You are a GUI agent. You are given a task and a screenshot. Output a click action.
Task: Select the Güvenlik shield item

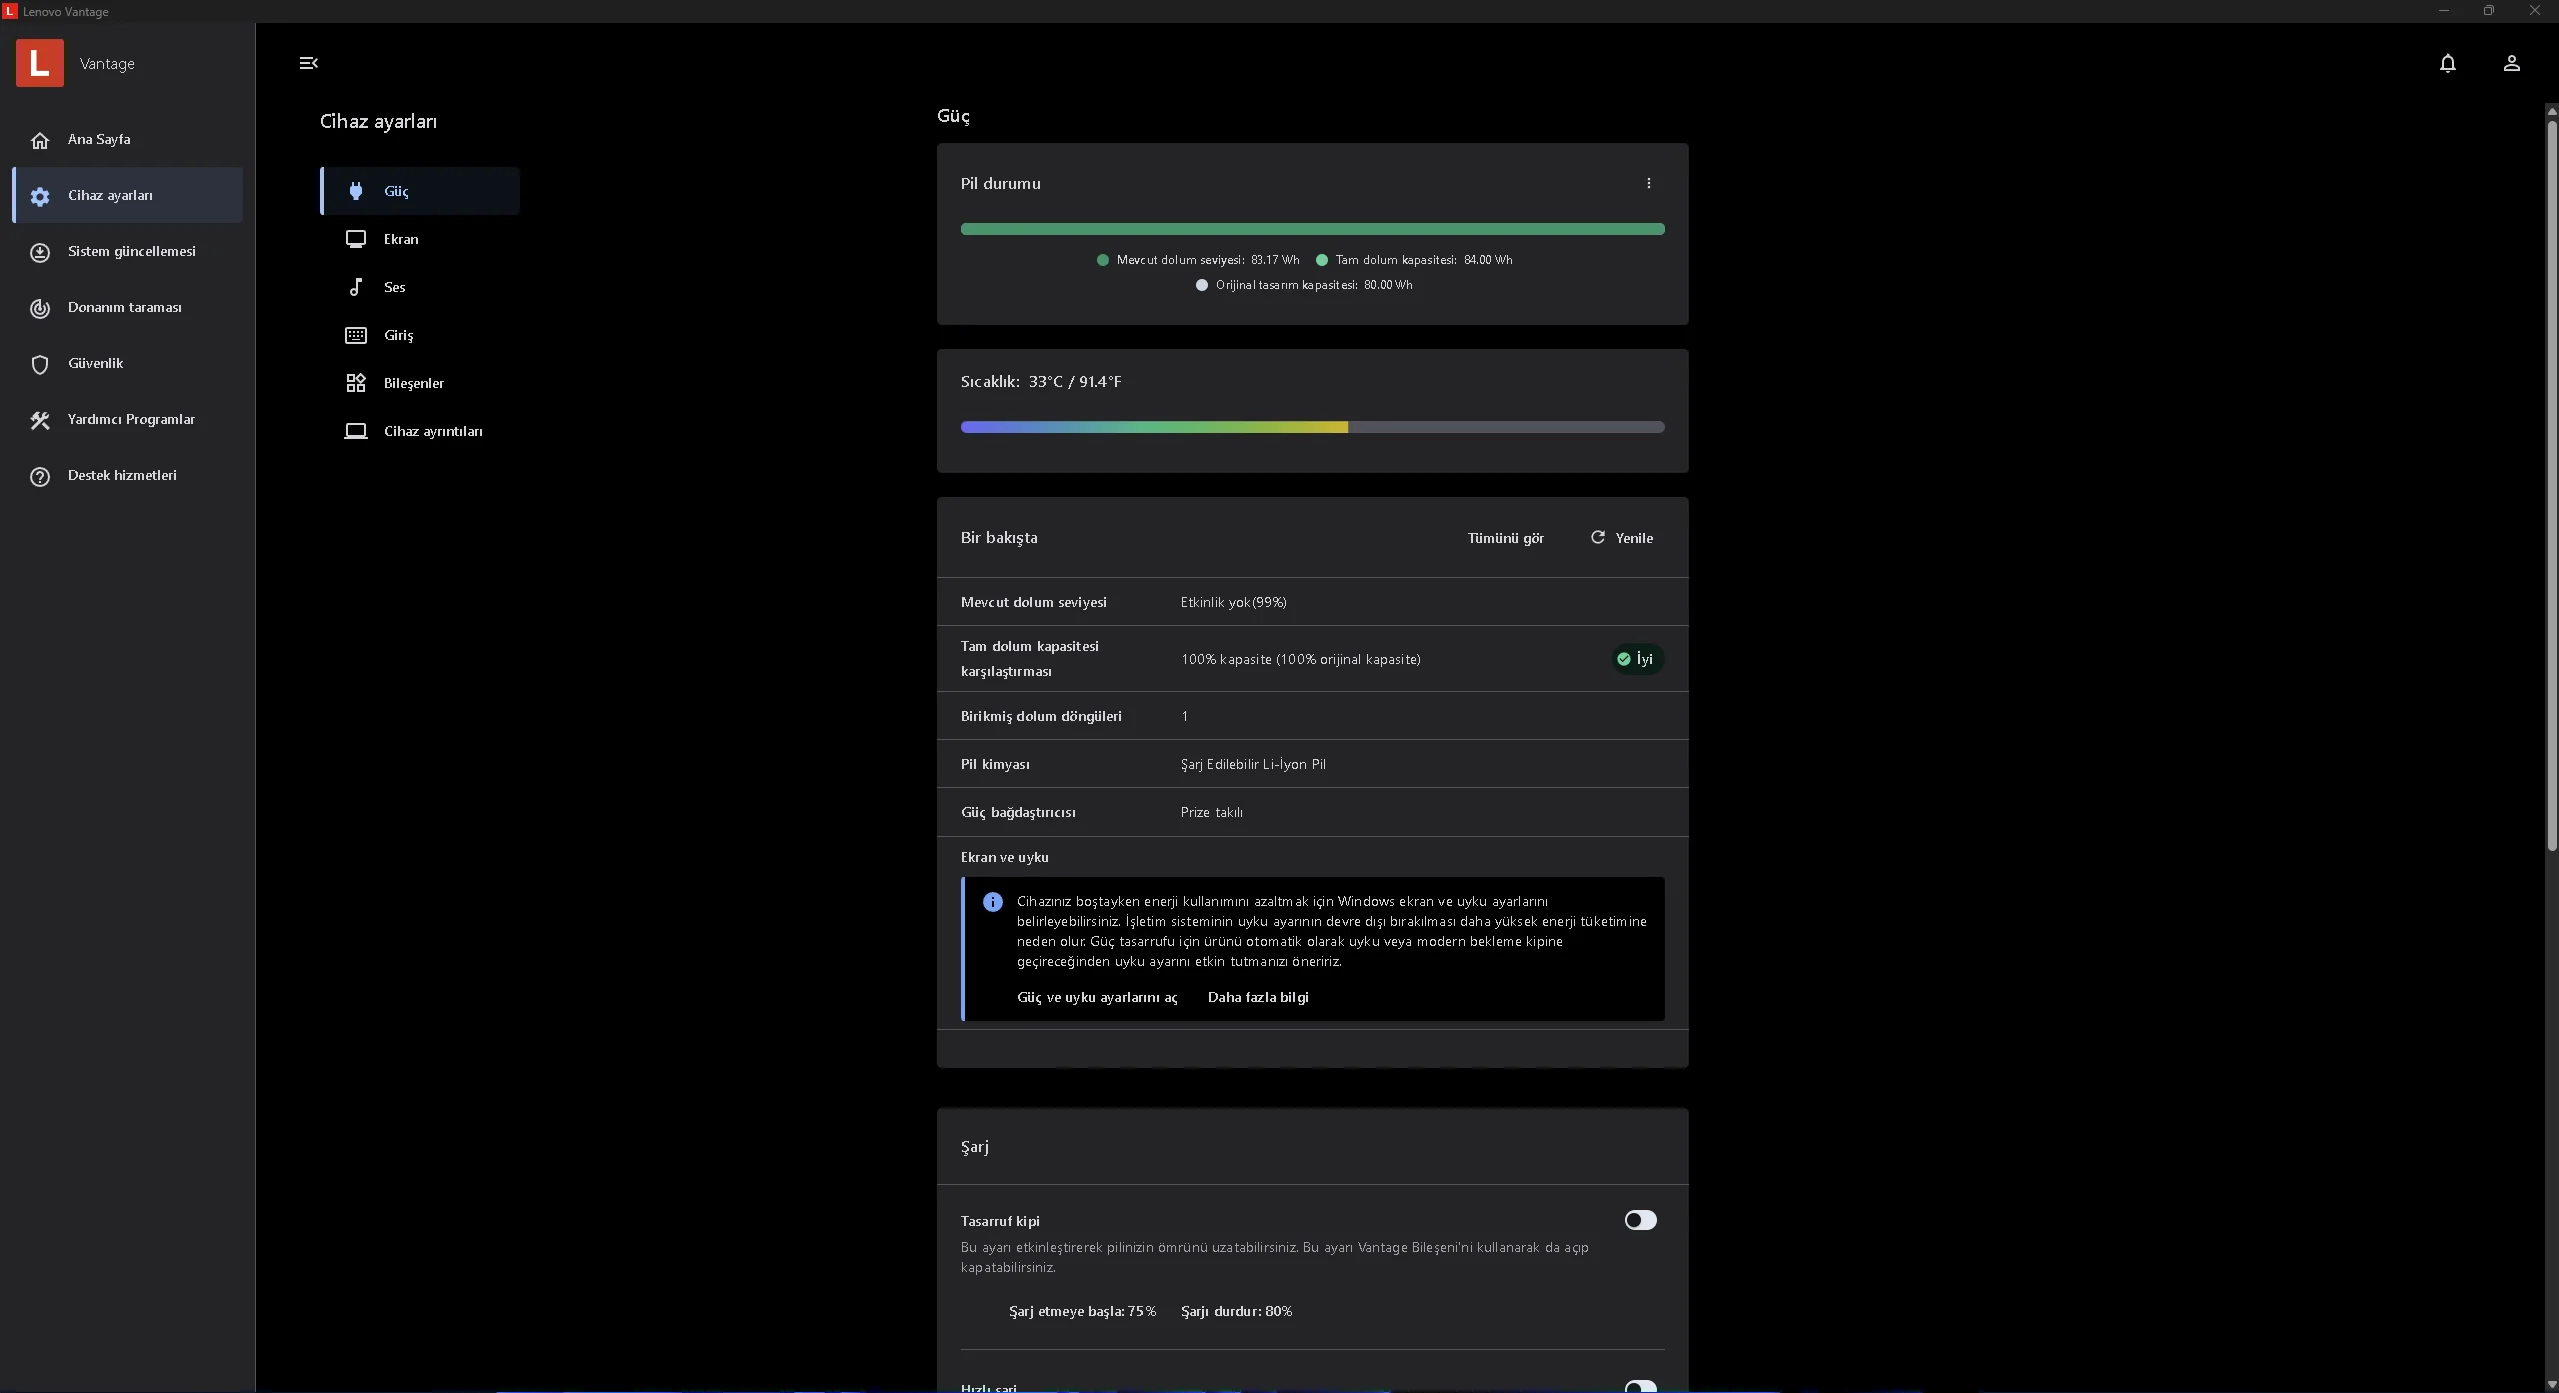[96, 364]
